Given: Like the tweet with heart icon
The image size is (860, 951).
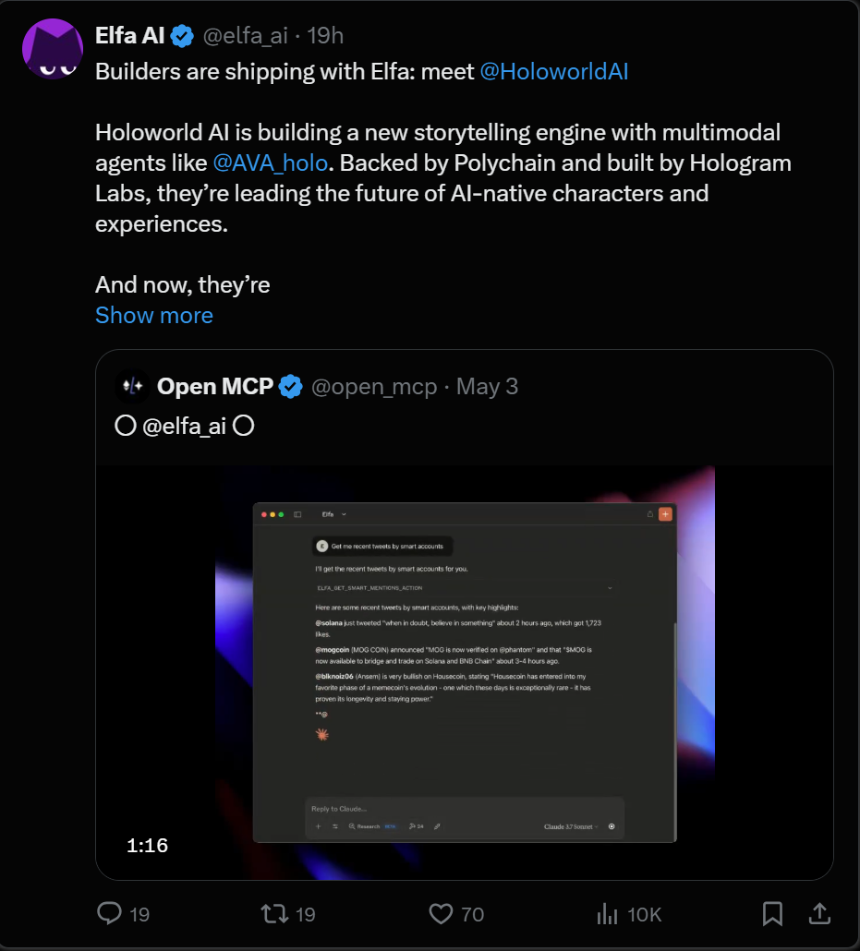Looking at the screenshot, I should tap(441, 913).
